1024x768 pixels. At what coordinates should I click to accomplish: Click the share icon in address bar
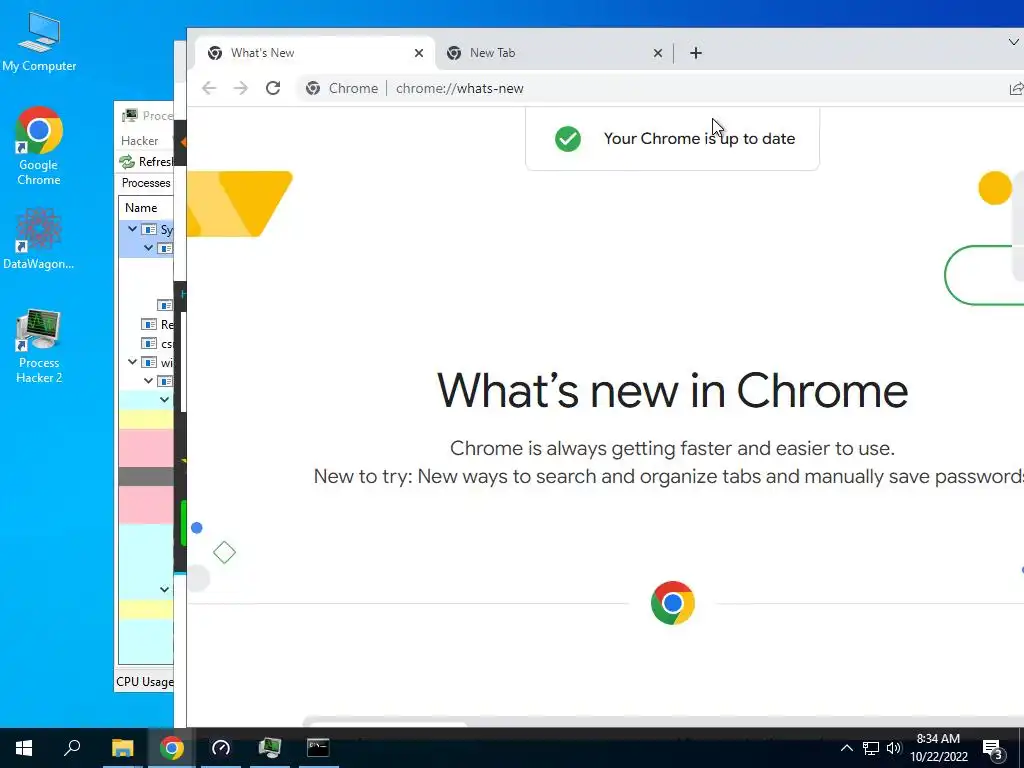1016,88
